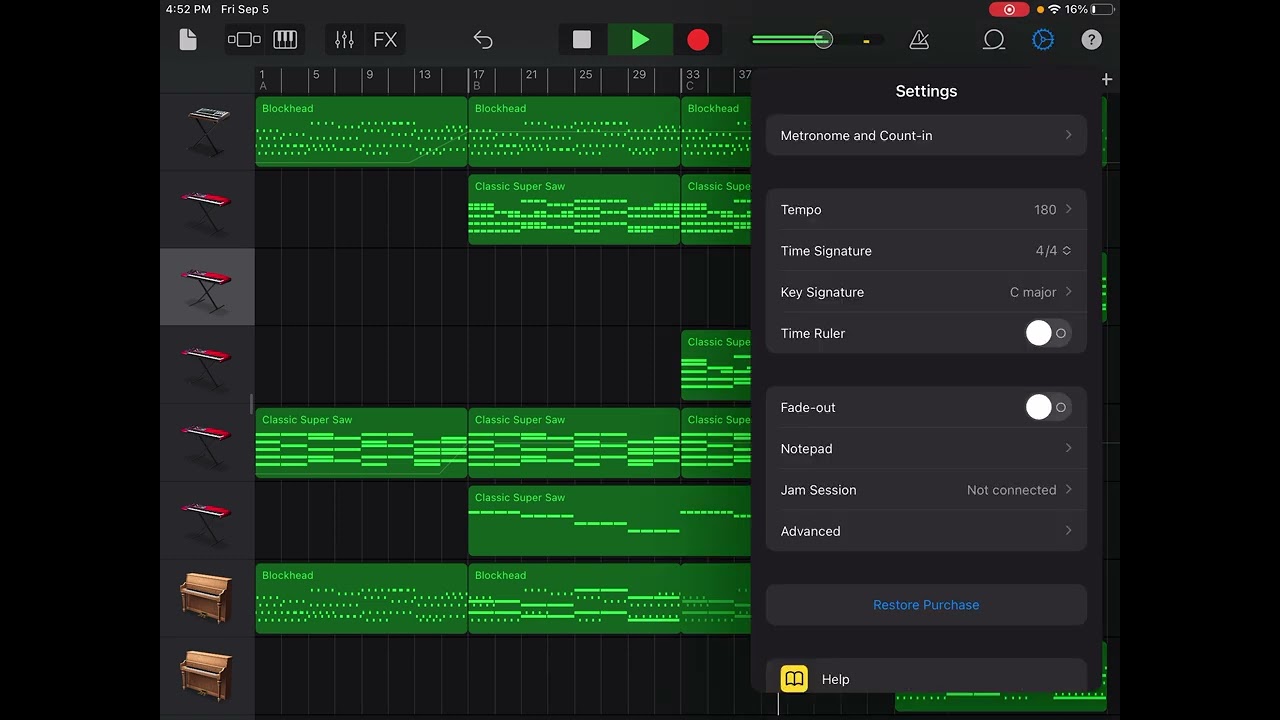
Task: Click the battery indicator in status bar
Action: (x=1102, y=9)
